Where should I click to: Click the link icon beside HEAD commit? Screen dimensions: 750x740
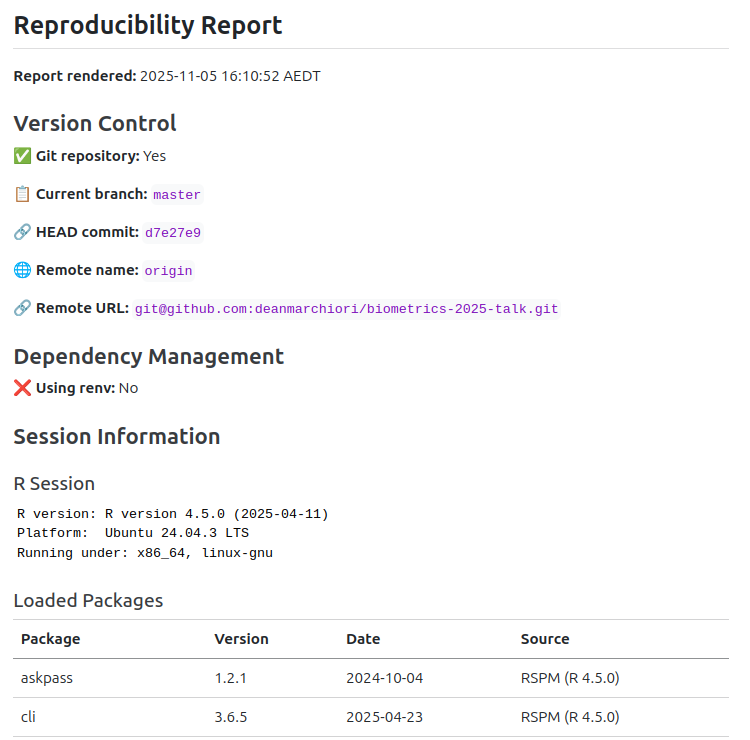[22, 232]
